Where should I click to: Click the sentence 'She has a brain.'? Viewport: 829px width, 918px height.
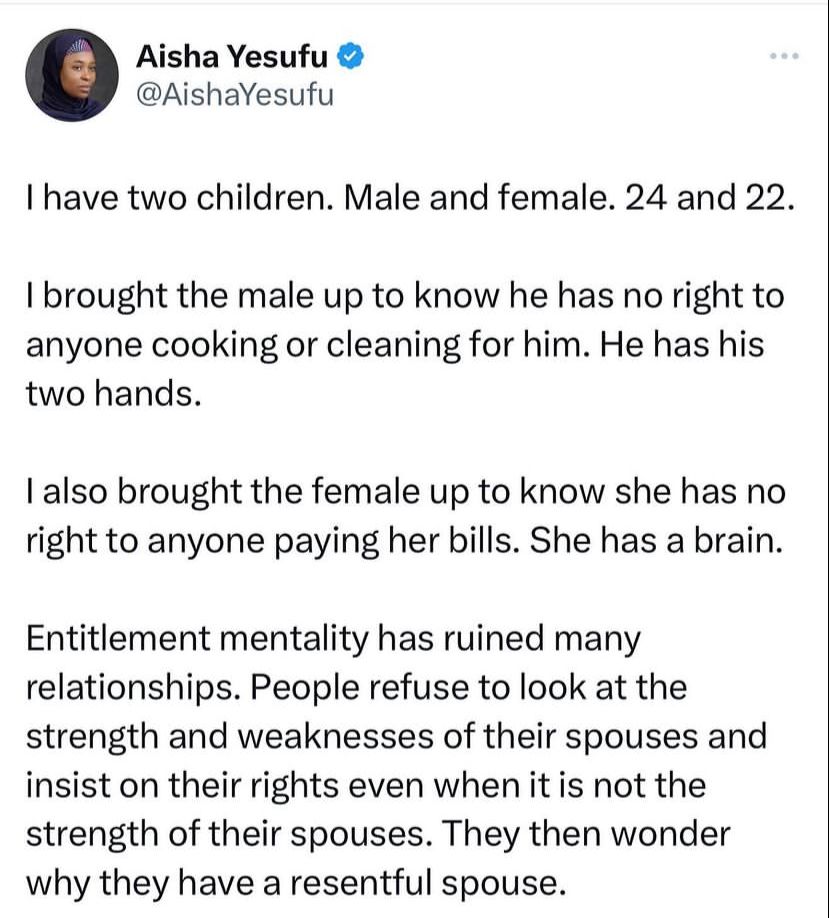[656, 540]
